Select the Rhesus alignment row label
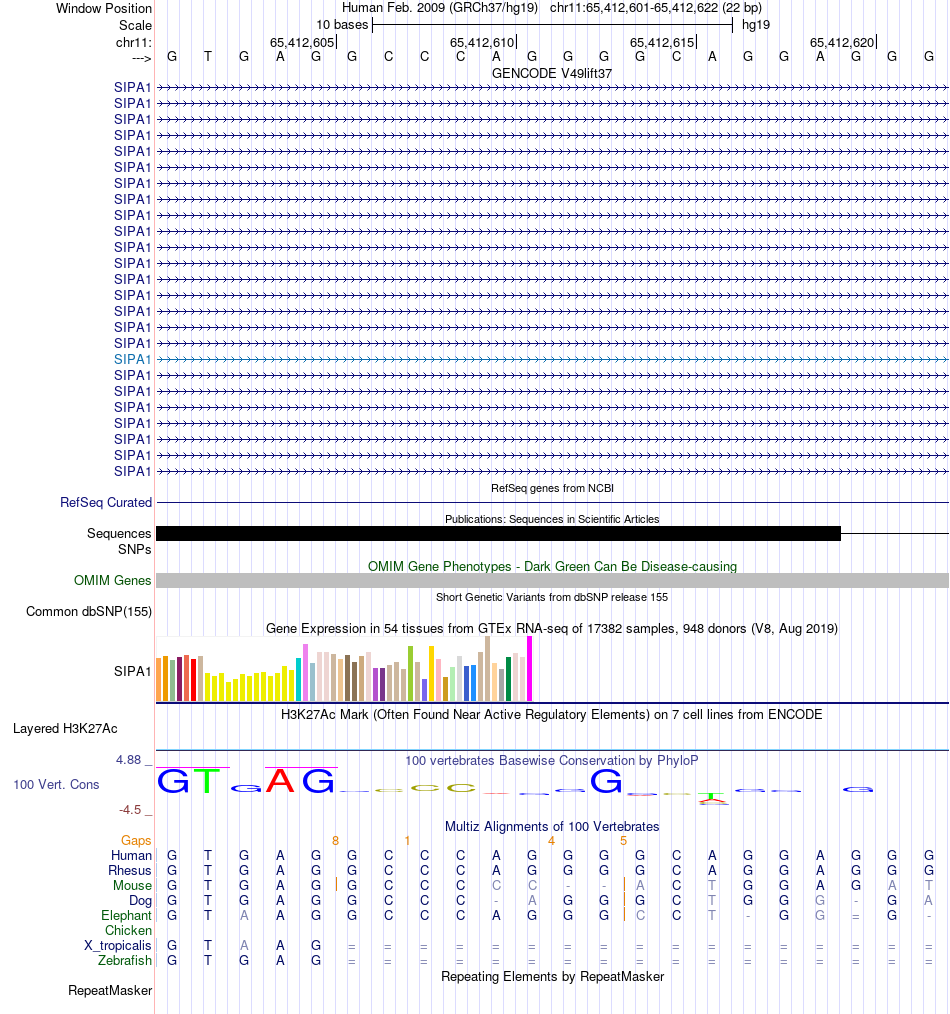The width and height of the screenshot is (950, 1014). click(129, 870)
